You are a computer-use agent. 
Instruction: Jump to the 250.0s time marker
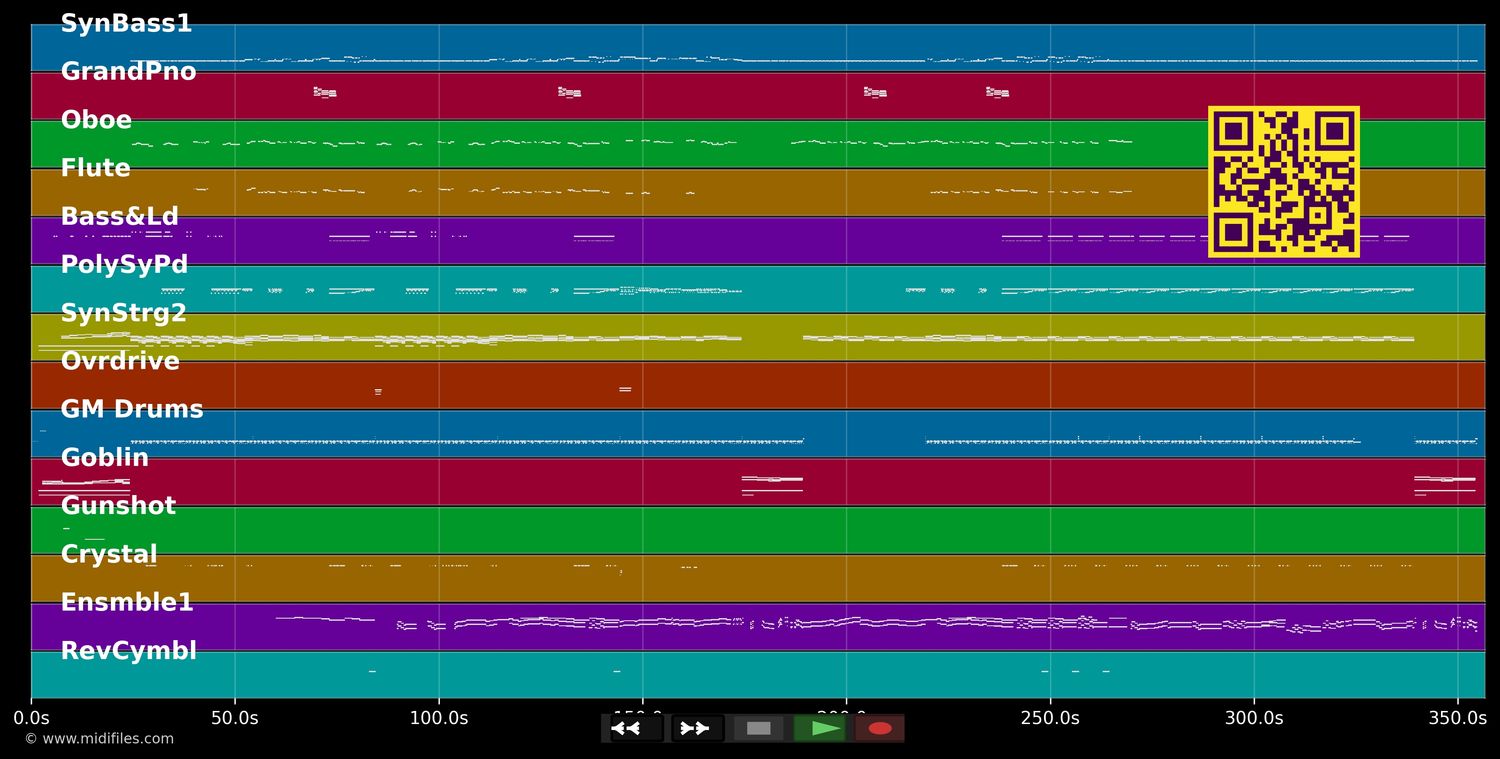click(x=1050, y=718)
